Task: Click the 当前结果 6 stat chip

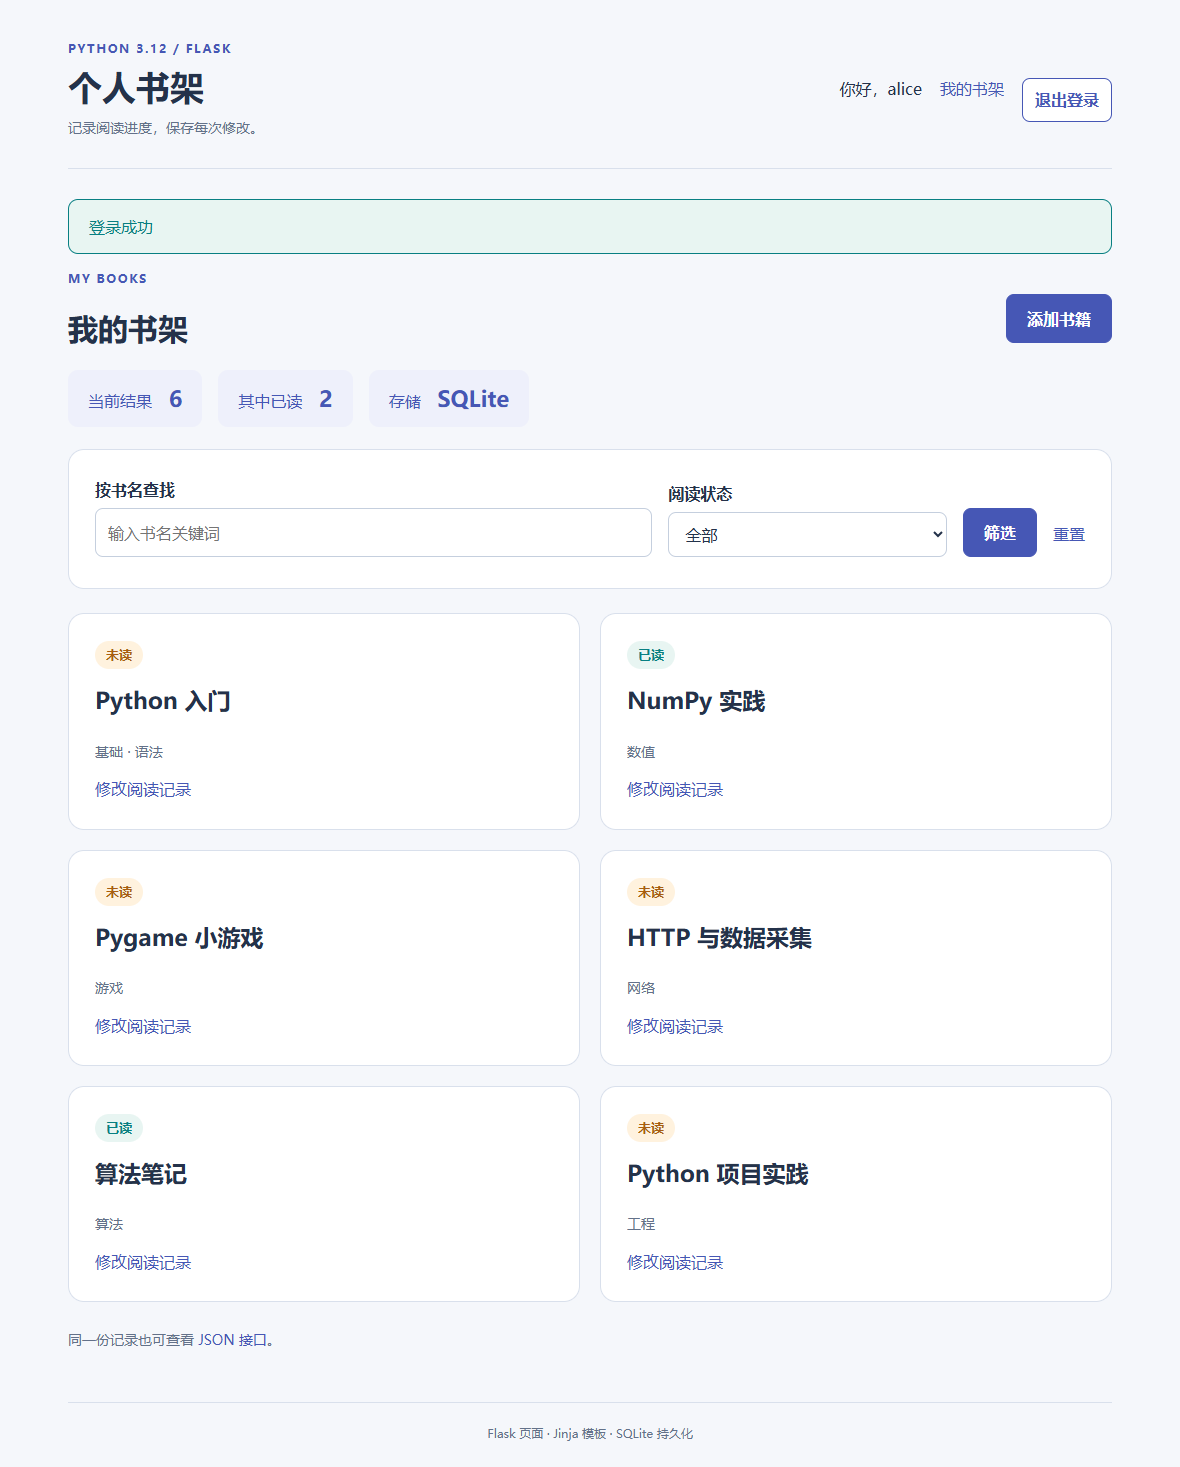Action: coord(135,399)
